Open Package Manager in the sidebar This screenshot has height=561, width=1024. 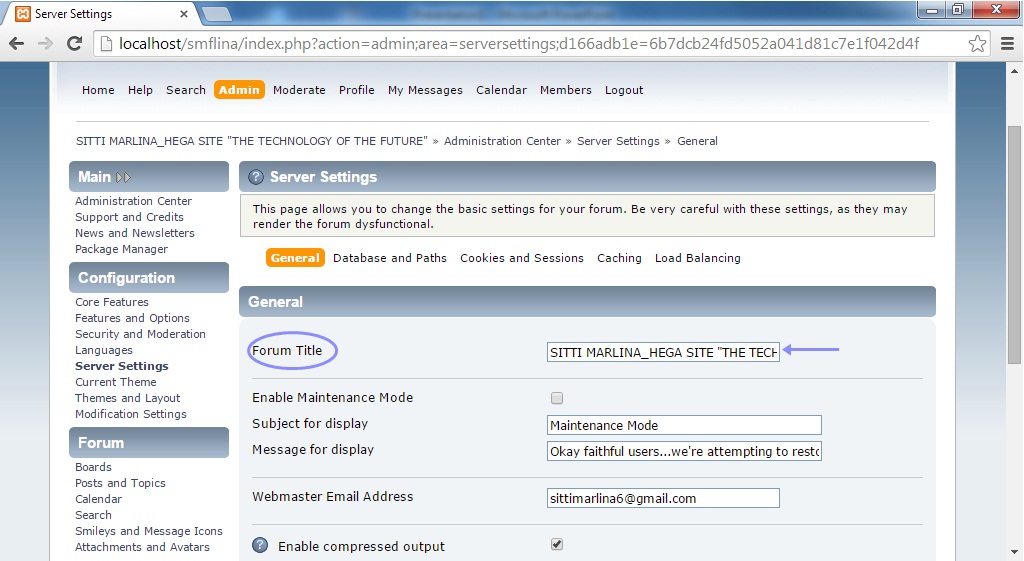click(x=121, y=249)
